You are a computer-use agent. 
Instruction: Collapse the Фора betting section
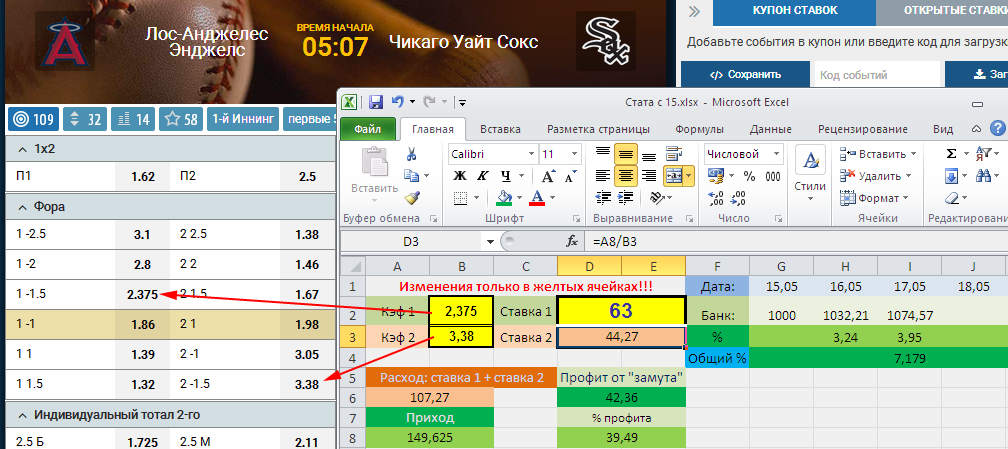[20, 207]
